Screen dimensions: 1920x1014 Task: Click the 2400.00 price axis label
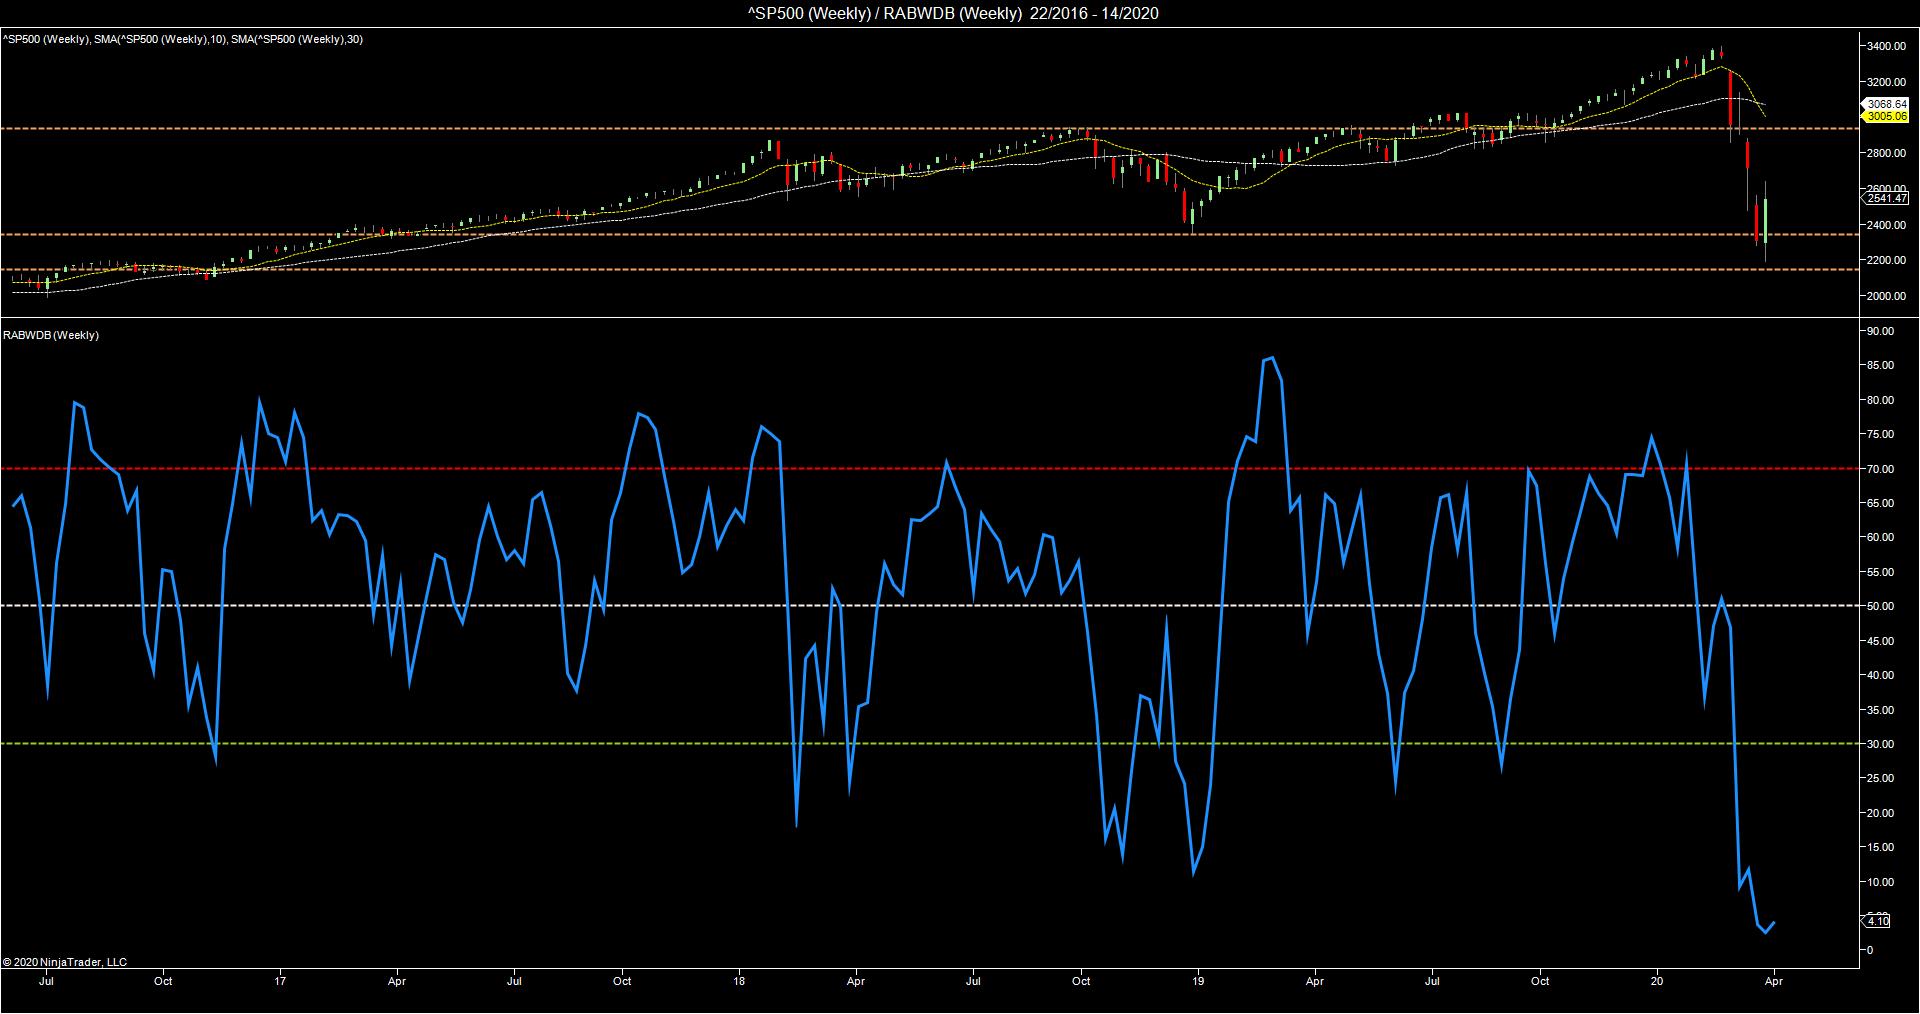(1884, 225)
